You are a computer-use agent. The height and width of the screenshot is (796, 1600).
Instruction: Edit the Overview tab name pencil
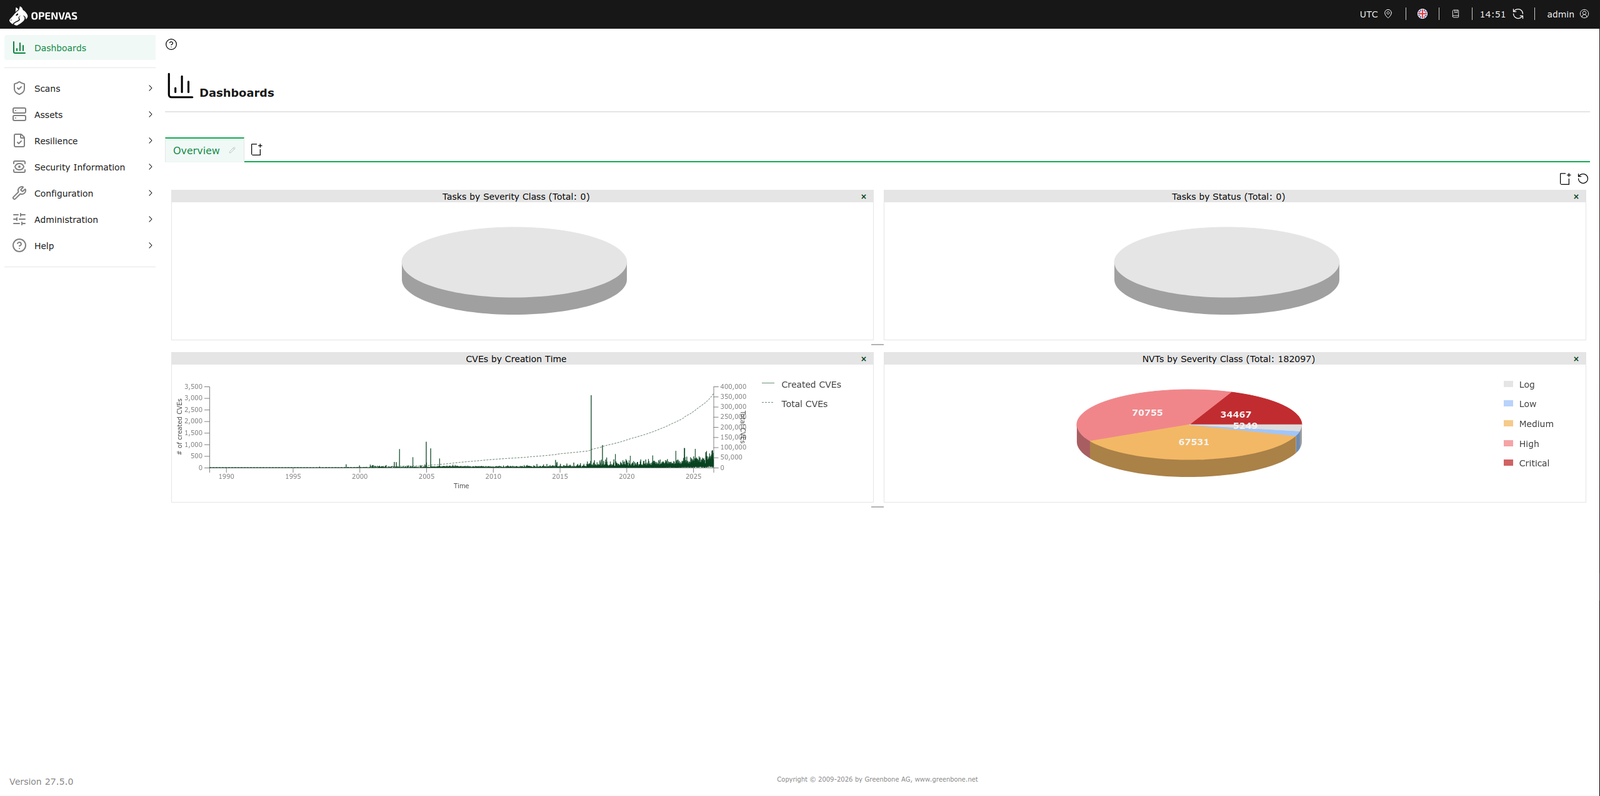[232, 151]
